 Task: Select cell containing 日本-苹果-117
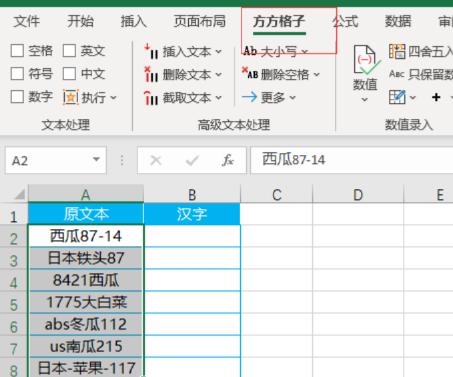coord(86,367)
